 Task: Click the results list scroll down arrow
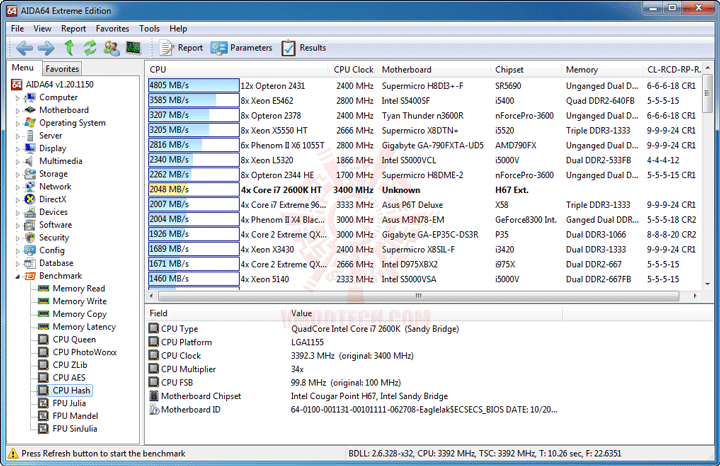coord(708,284)
